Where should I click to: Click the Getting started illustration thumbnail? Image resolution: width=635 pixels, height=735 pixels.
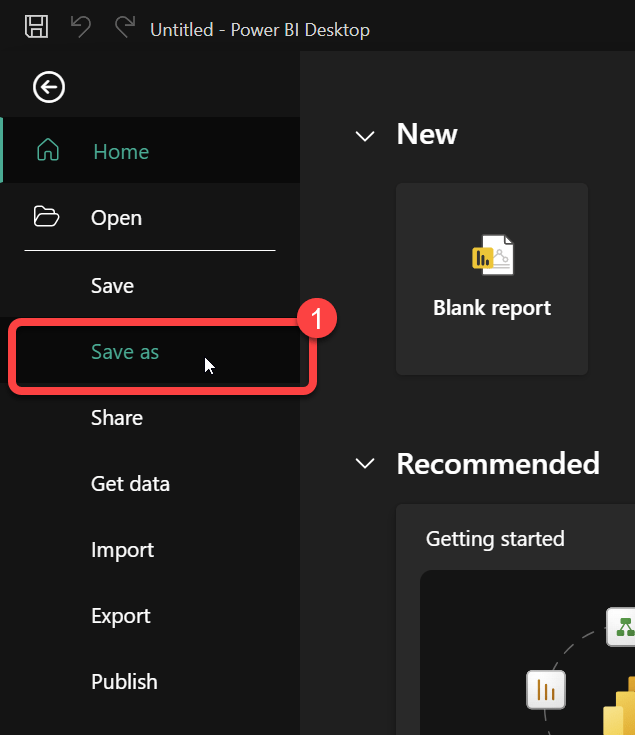coord(528,652)
